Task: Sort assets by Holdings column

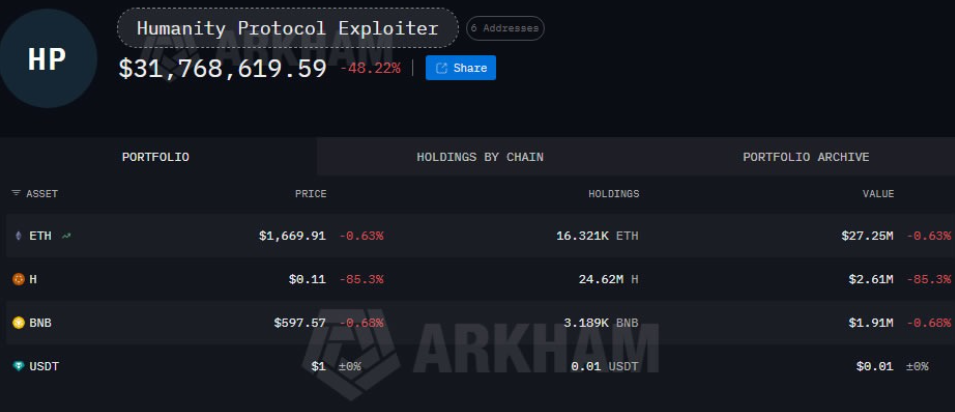Action: 613,194
